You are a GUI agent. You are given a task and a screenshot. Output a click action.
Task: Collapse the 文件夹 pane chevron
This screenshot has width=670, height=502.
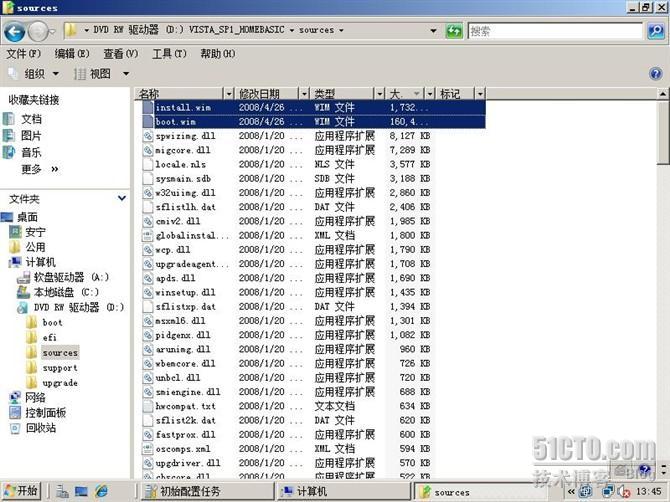point(122,198)
